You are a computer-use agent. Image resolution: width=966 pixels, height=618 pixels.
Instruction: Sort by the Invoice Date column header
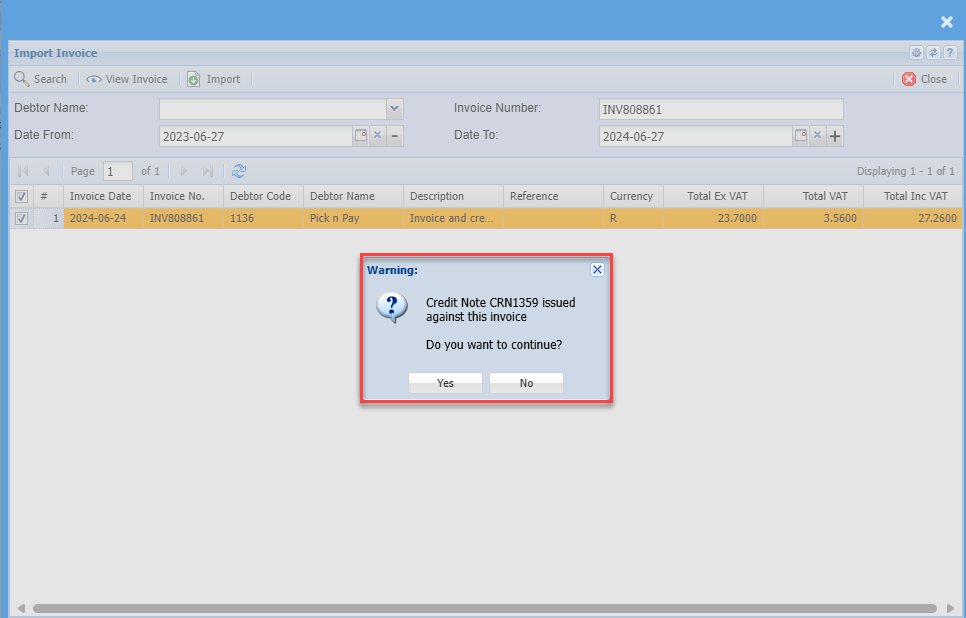tap(100, 196)
